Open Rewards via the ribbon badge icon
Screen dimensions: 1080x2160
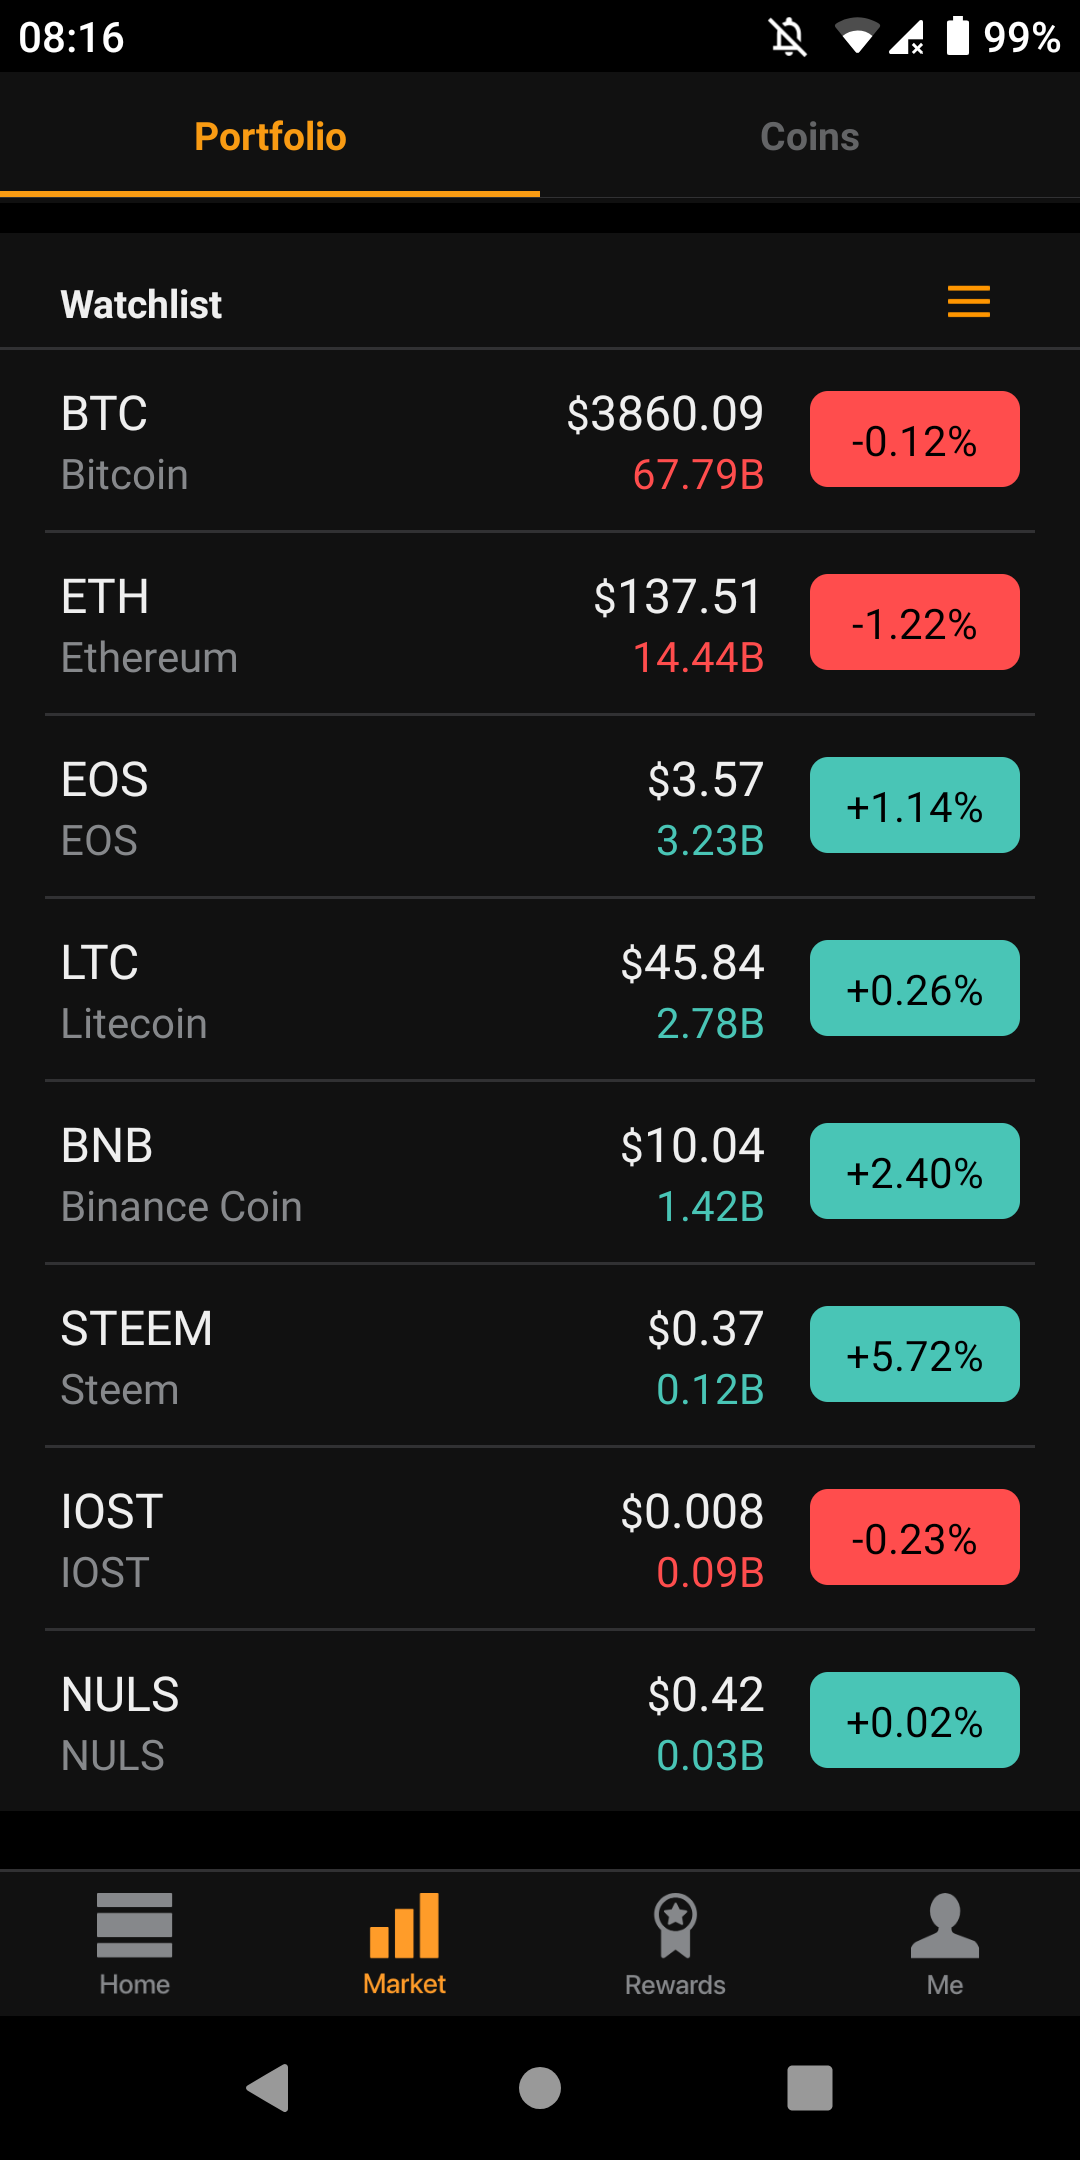coord(675,1926)
